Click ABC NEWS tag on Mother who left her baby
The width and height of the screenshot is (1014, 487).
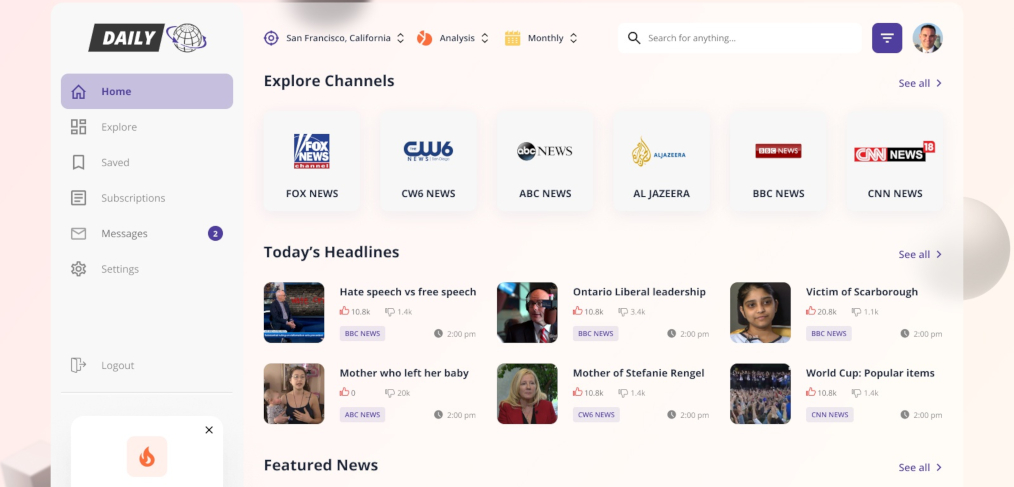coord(362,415)
